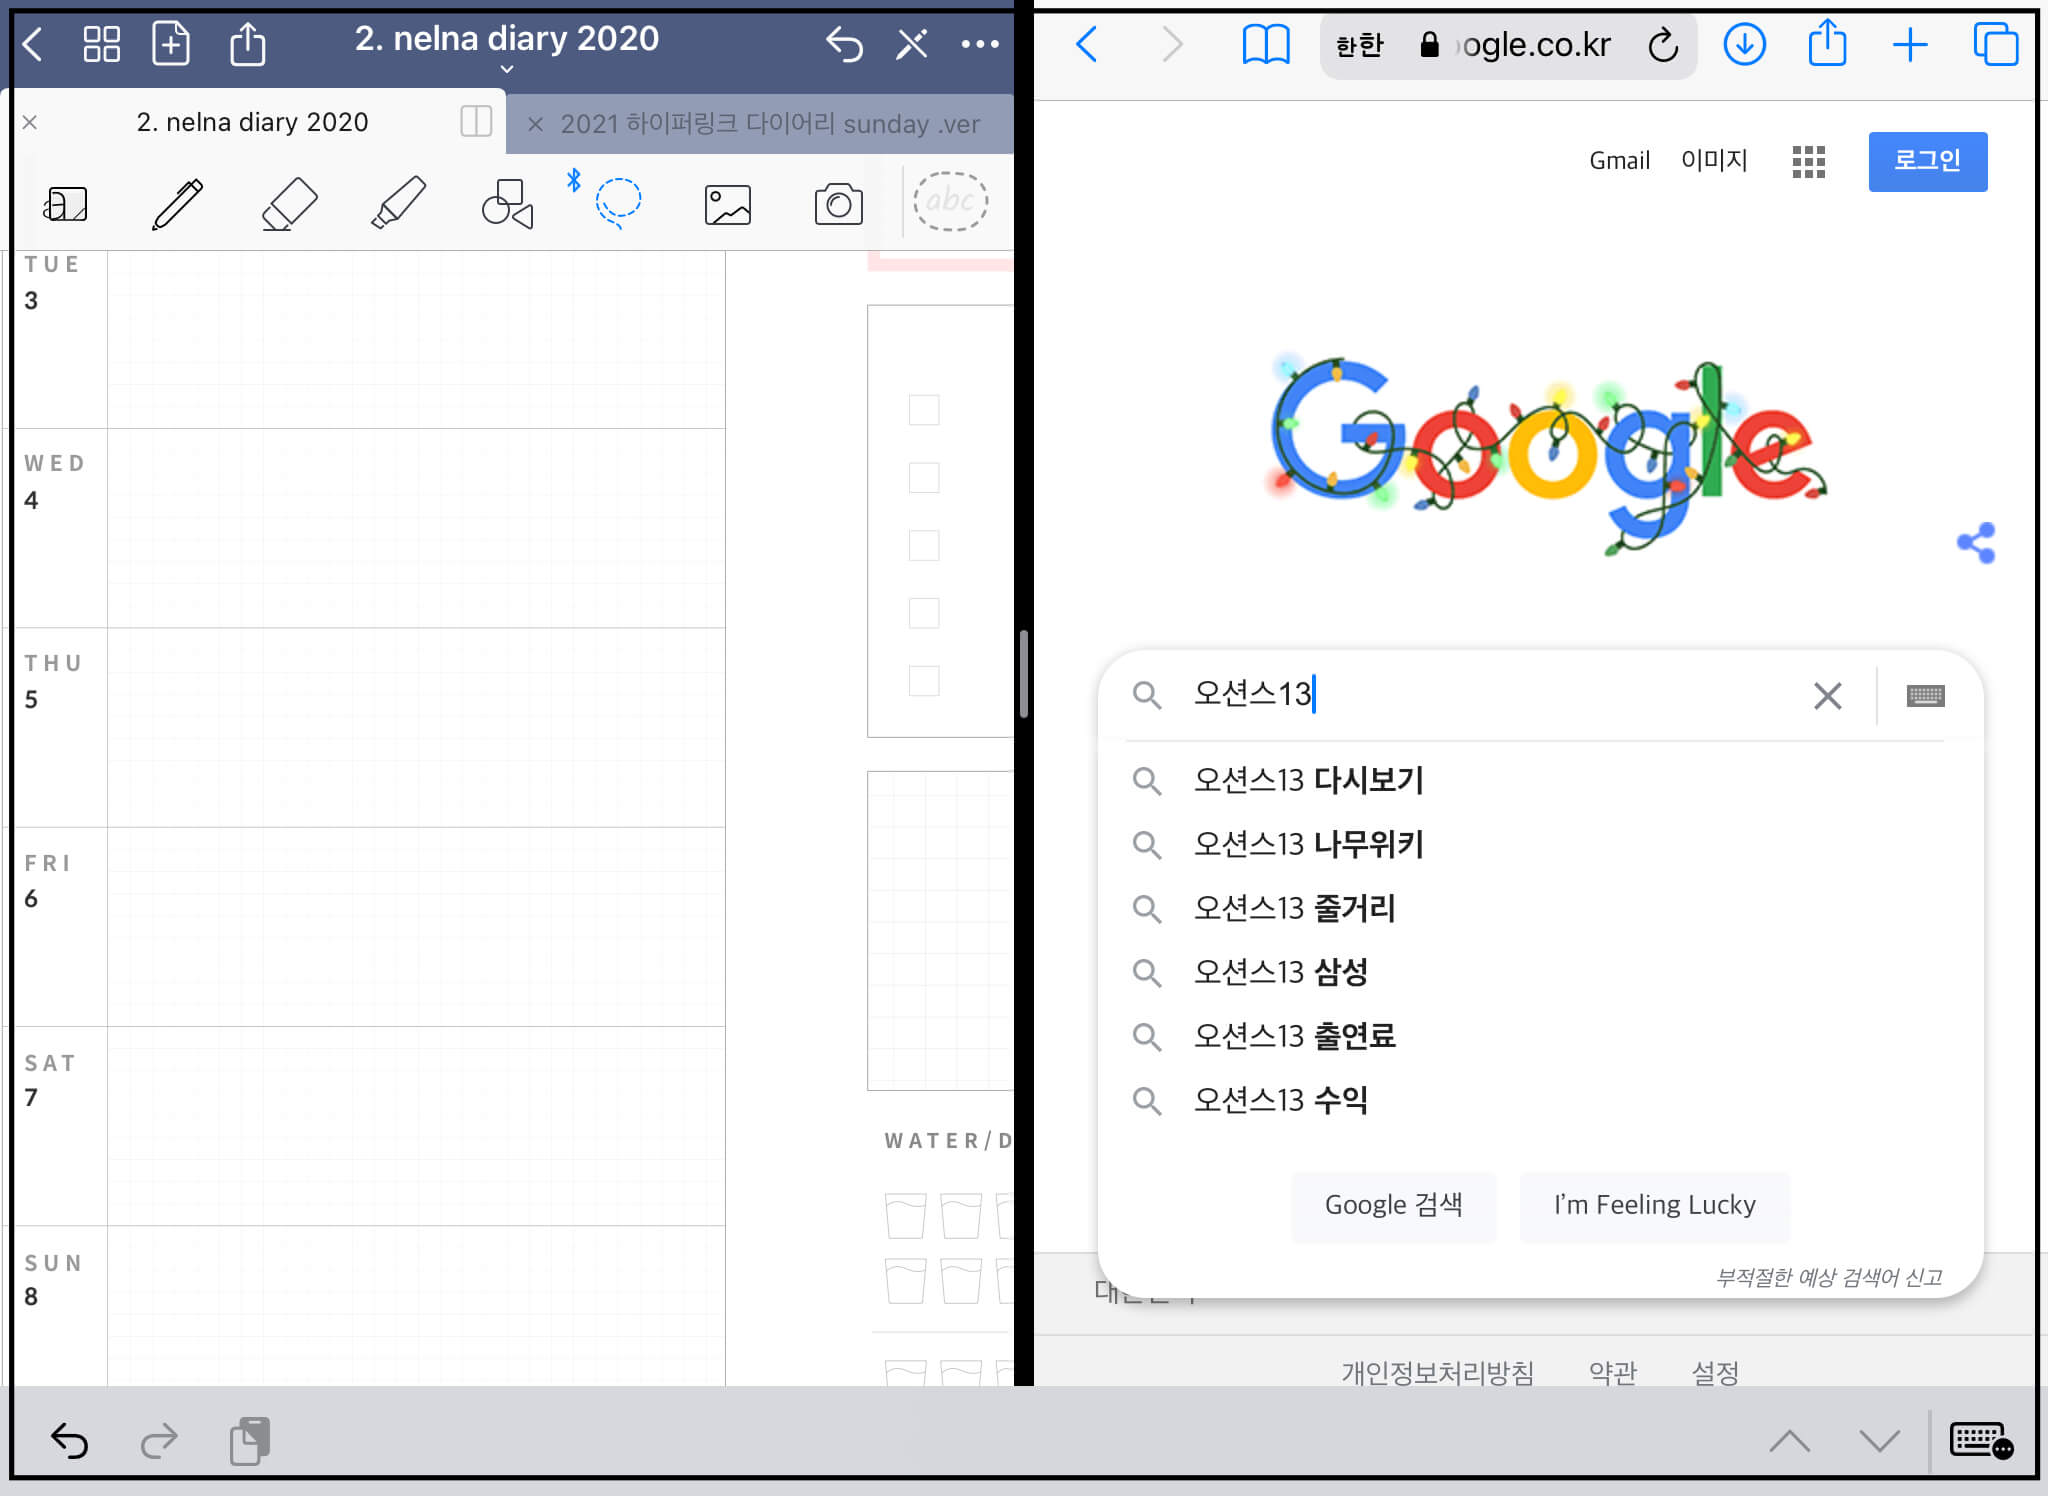Expand the nelna diary title dropdown
Image resolution: width=2048 pixels, height=1496 pixels.
(x=506, y=69)
